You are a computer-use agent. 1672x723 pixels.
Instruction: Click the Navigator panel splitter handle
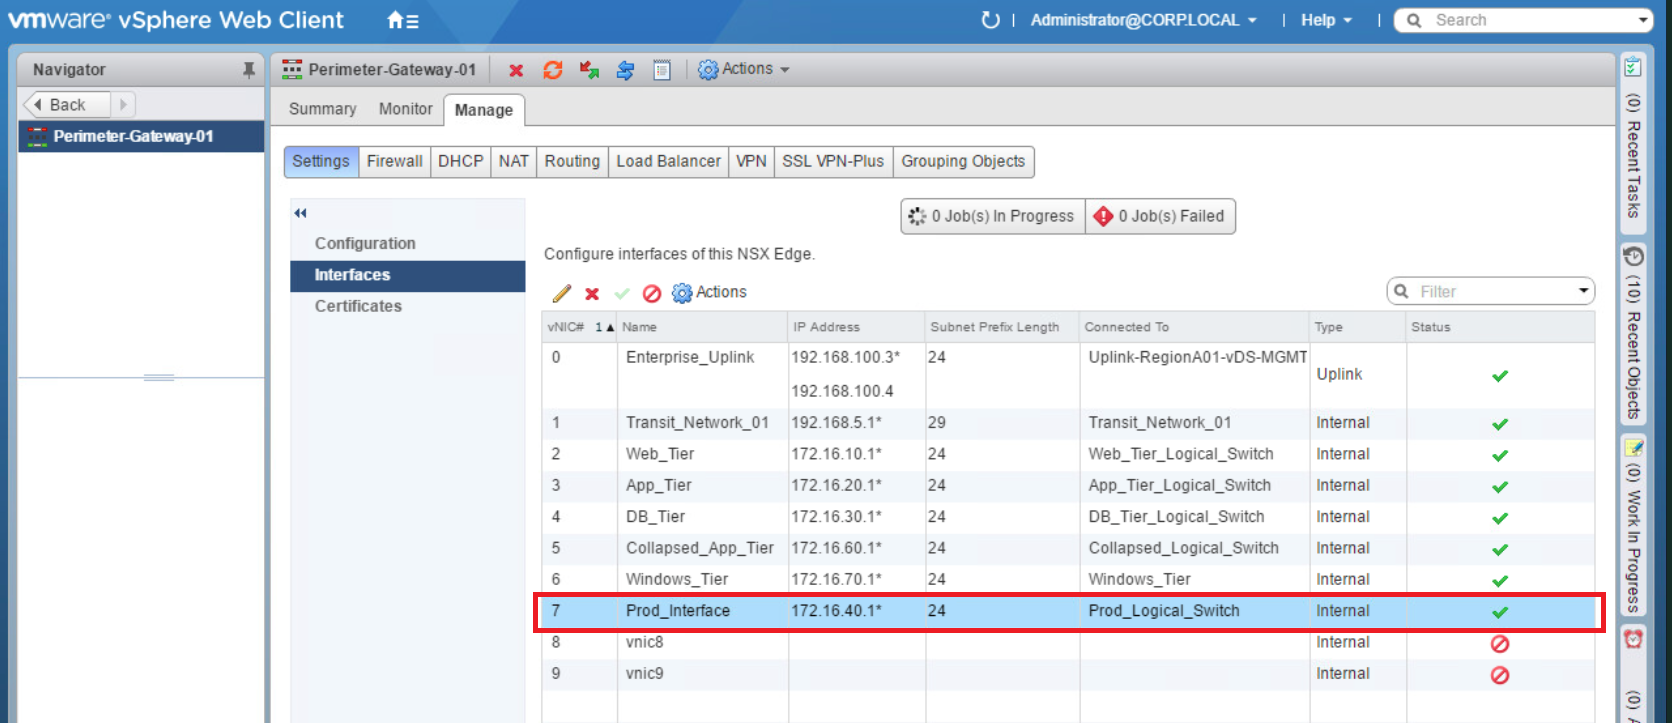click(159, 378)
